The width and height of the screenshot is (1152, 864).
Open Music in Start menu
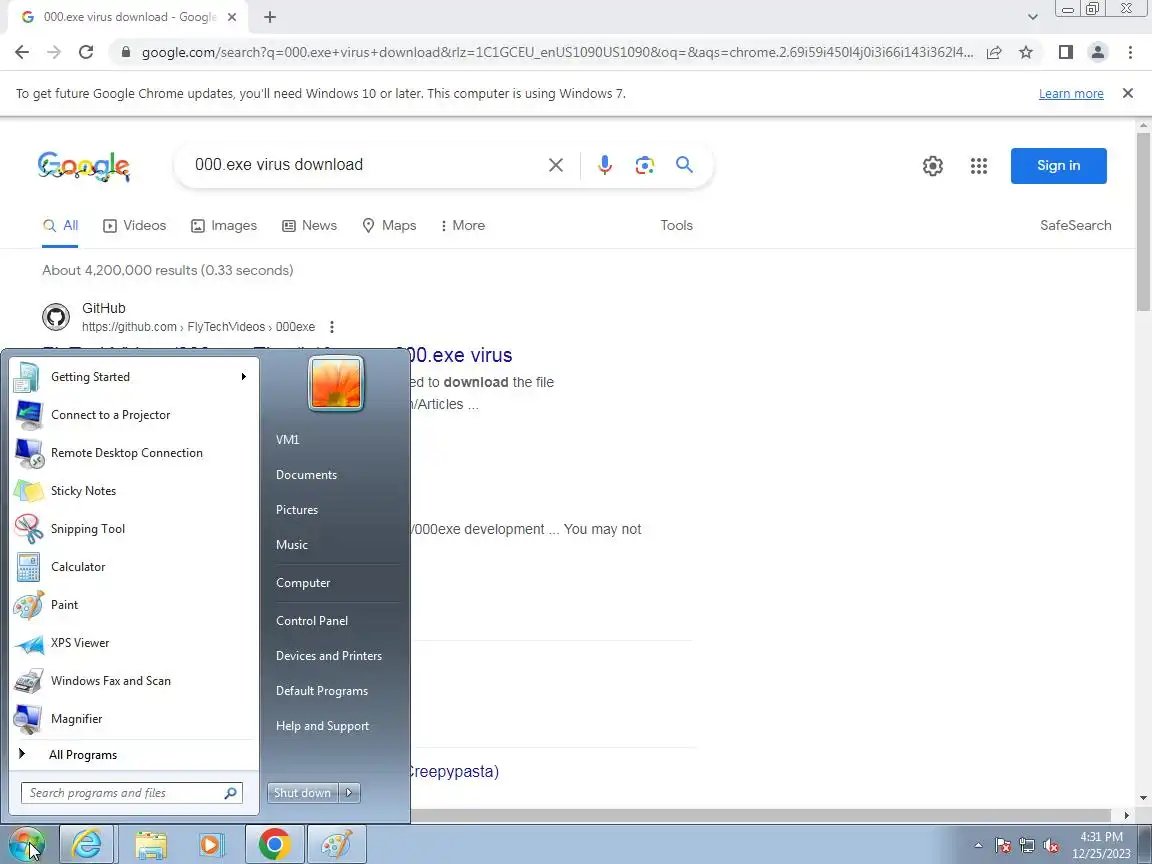click(292, 545)
